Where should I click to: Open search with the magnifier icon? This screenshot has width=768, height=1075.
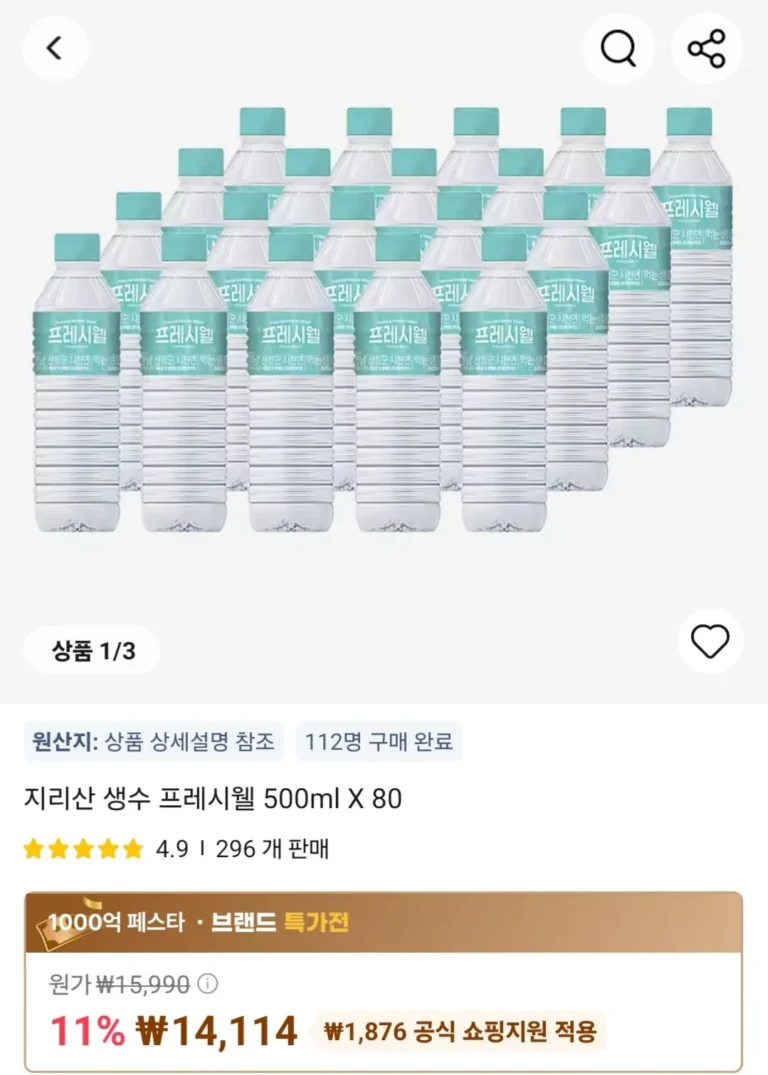click(x=620, y=48)
